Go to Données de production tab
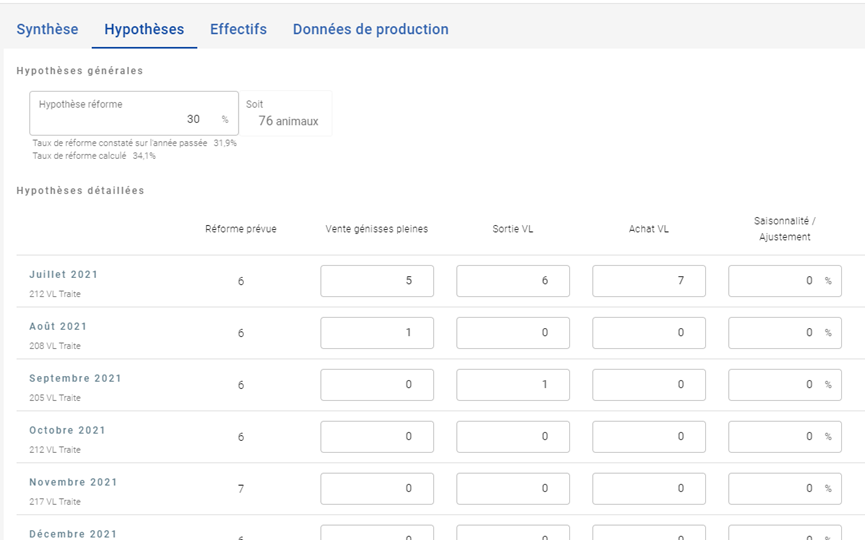 coord(371,29)
